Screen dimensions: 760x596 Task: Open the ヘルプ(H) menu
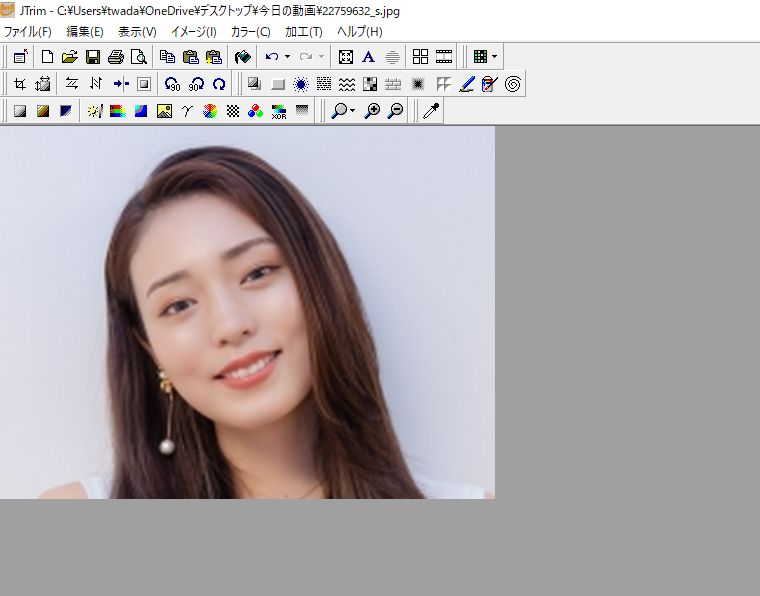[x=360, y=32]
